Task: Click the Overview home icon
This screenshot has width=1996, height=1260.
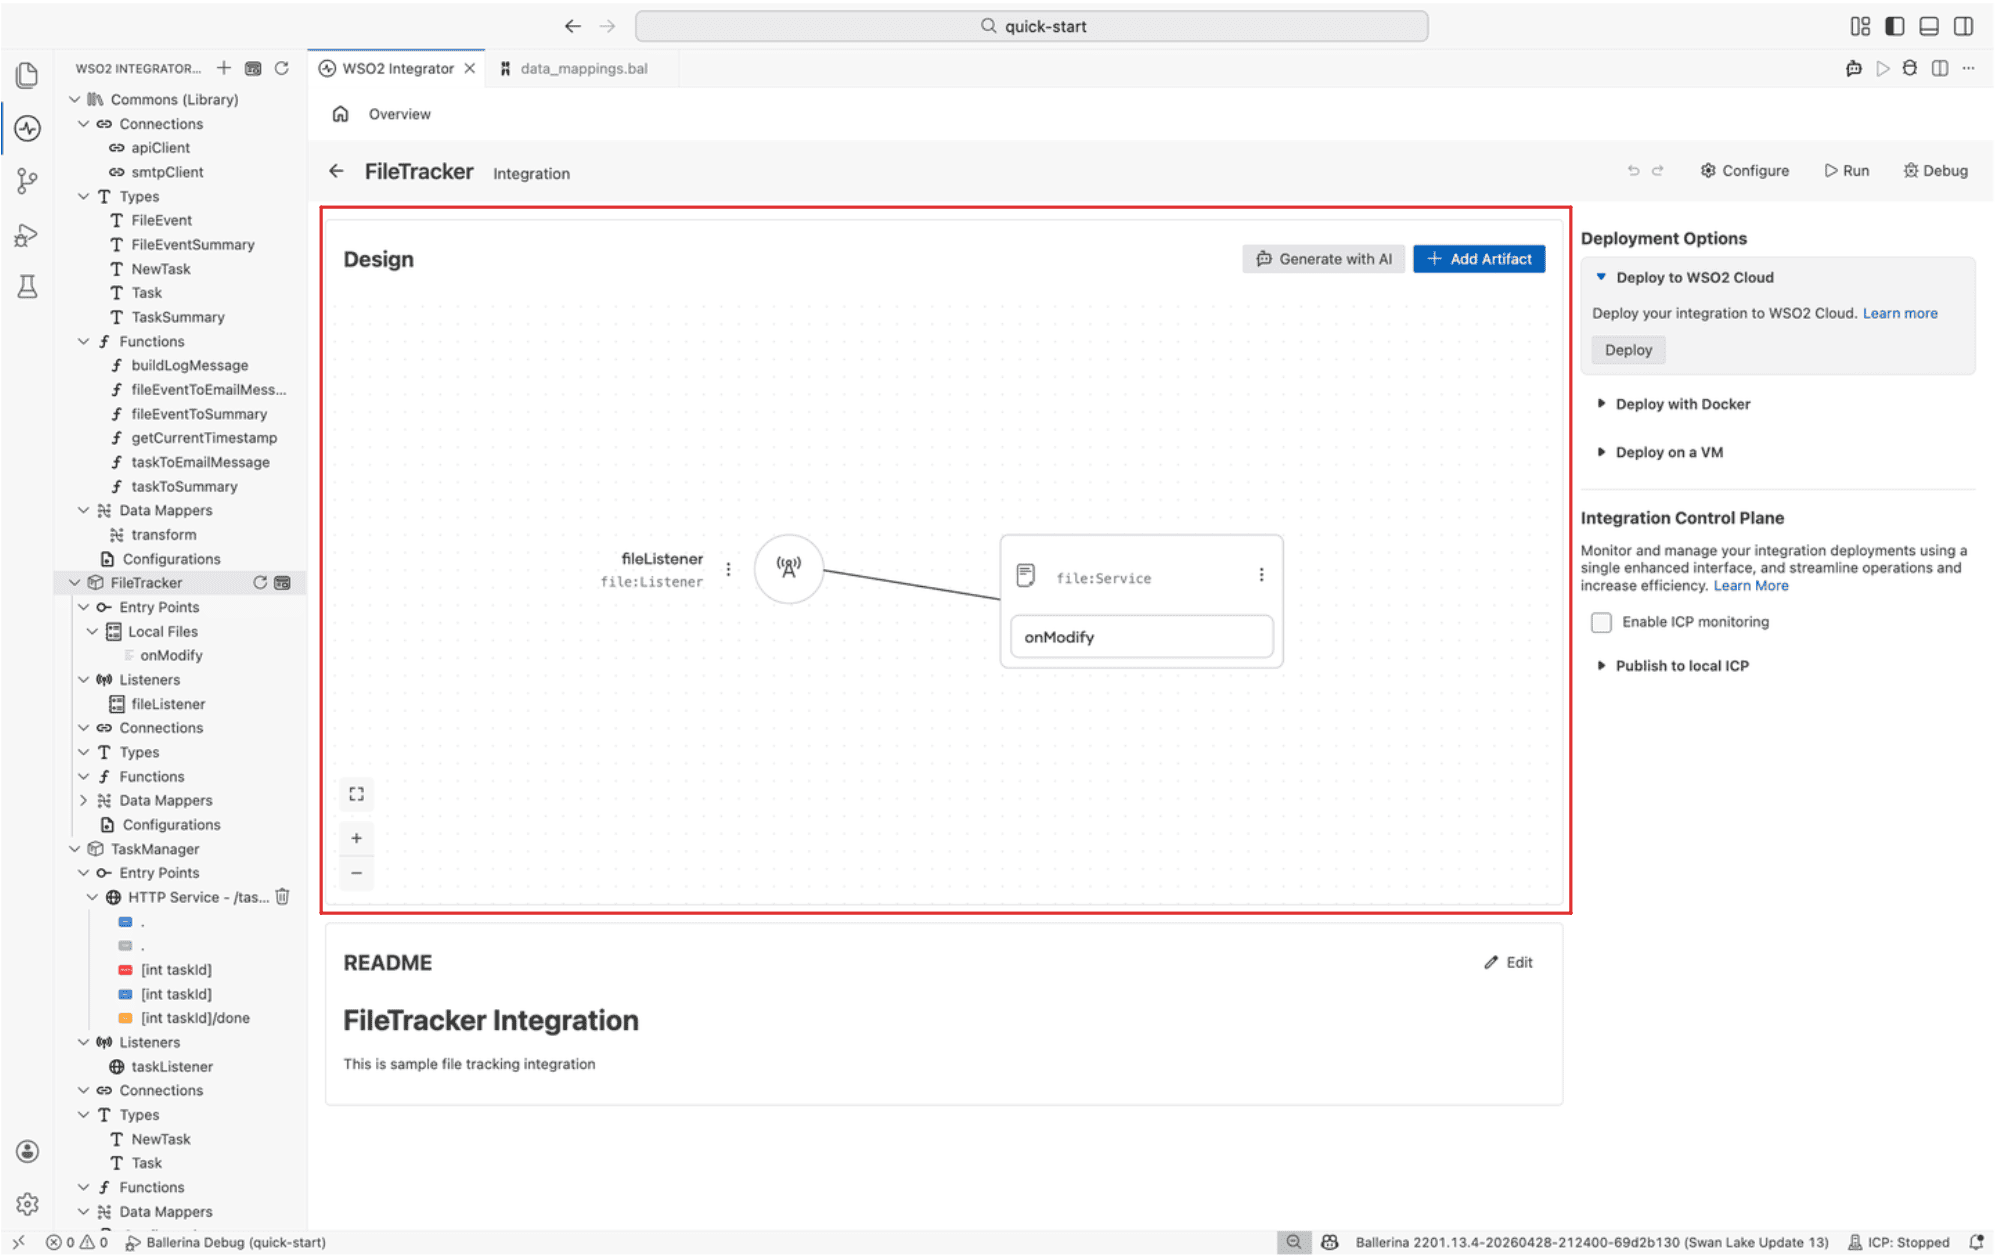Action: pos(340,114)
